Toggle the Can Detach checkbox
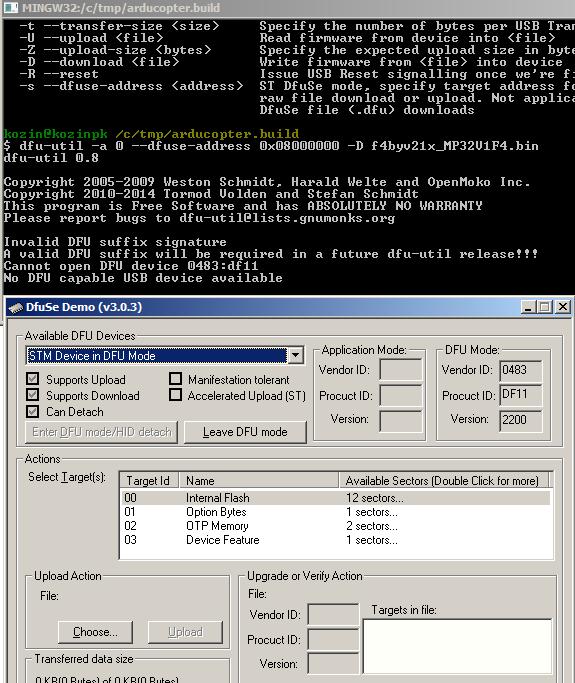 (32, 411)
